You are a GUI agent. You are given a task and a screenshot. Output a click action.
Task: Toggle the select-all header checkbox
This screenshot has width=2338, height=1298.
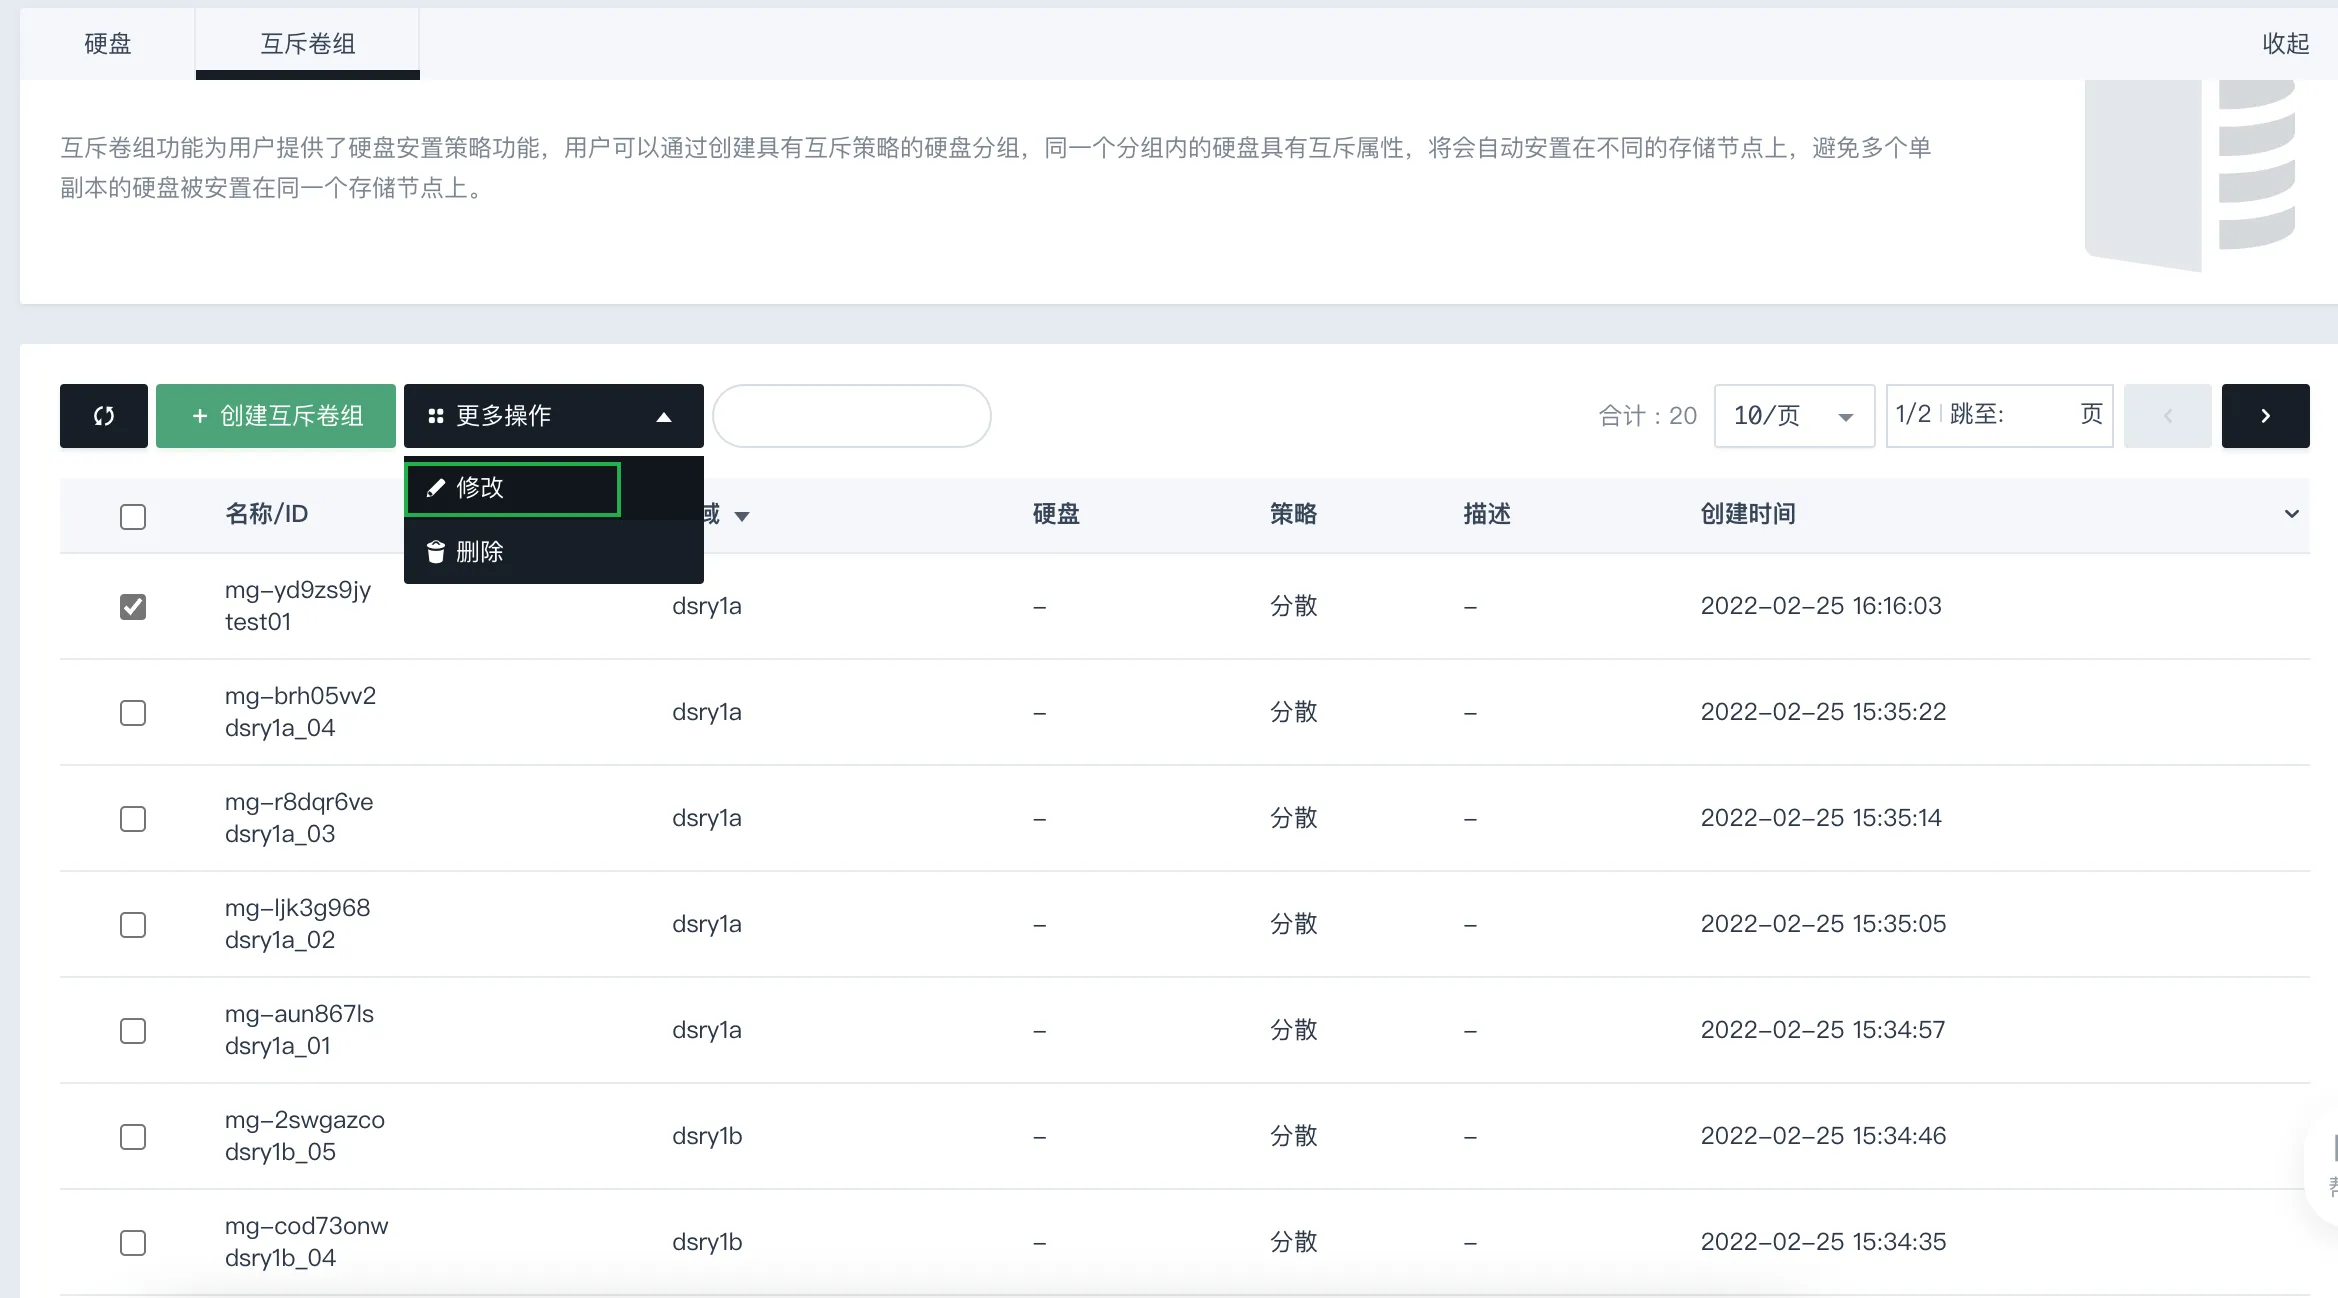(133, 517)
